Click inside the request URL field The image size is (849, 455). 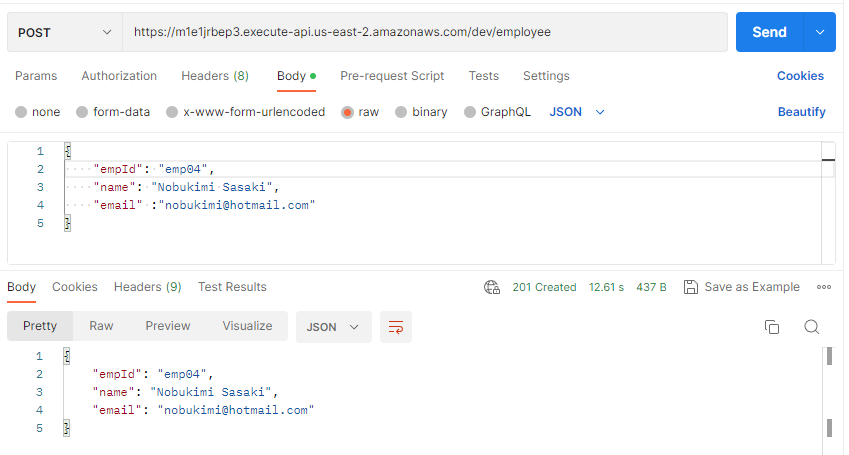tap(424, 32)
